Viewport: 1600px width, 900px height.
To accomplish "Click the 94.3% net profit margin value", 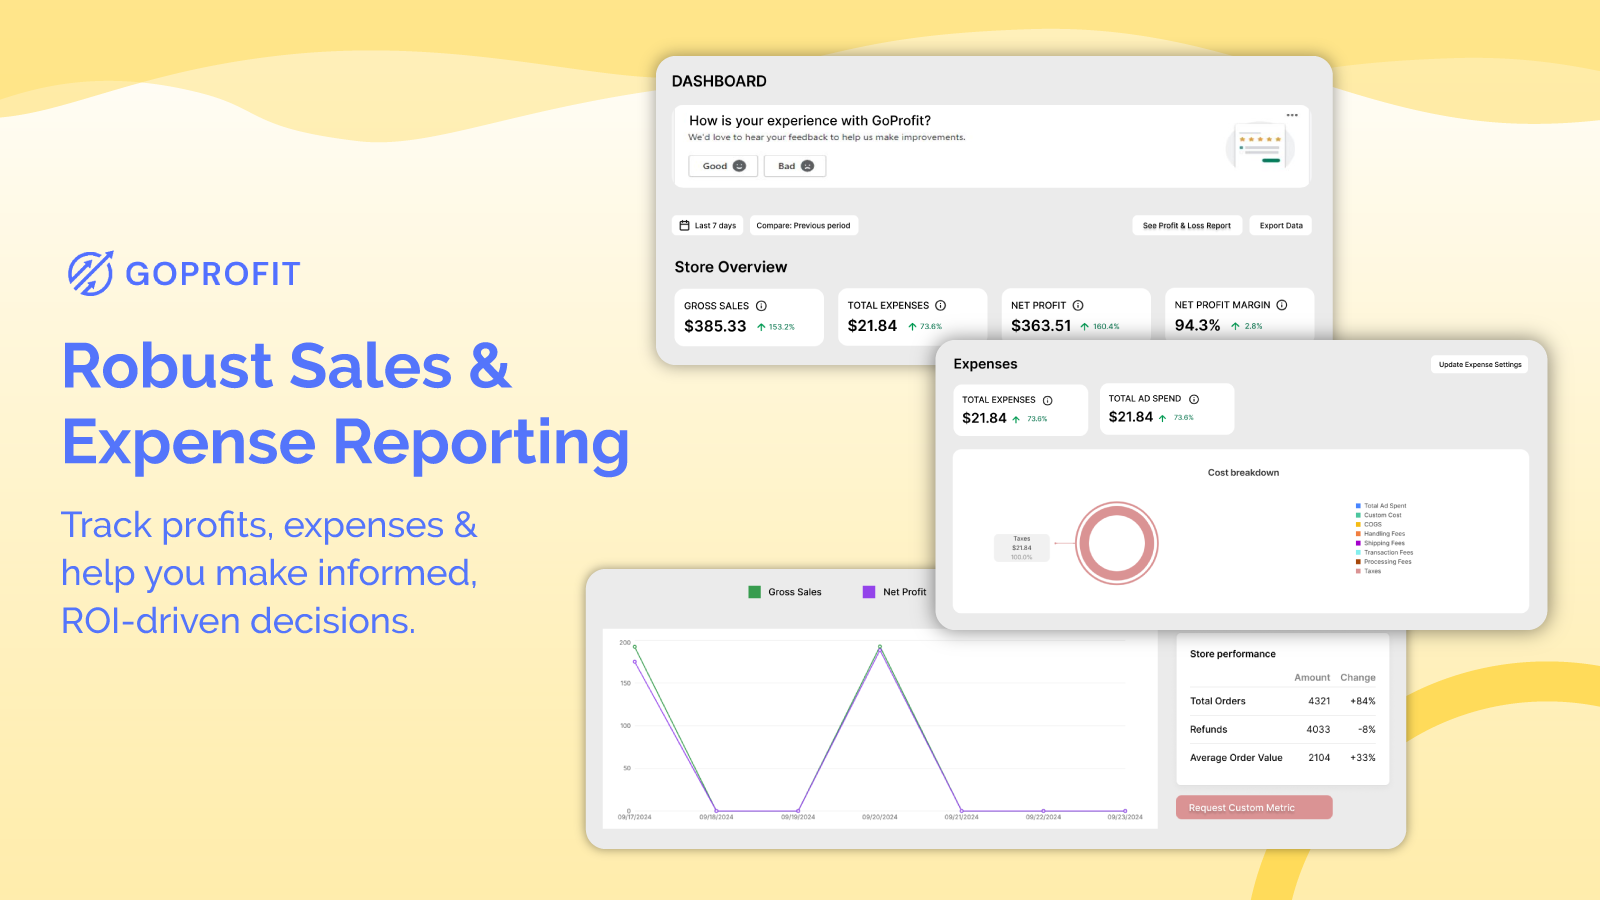I will pos(1197,325).
